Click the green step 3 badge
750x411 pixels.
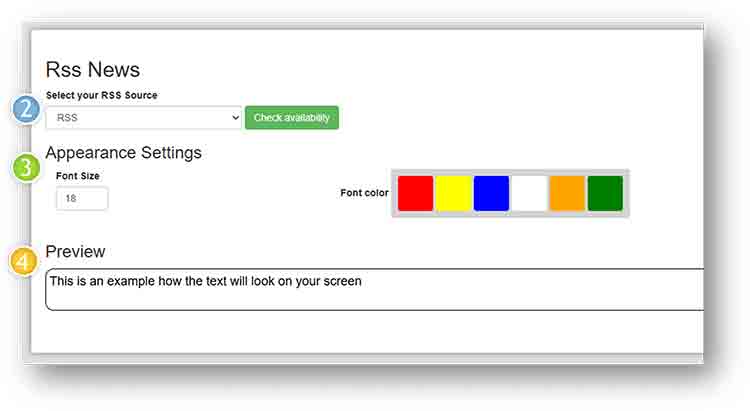(x=26, y=166)
